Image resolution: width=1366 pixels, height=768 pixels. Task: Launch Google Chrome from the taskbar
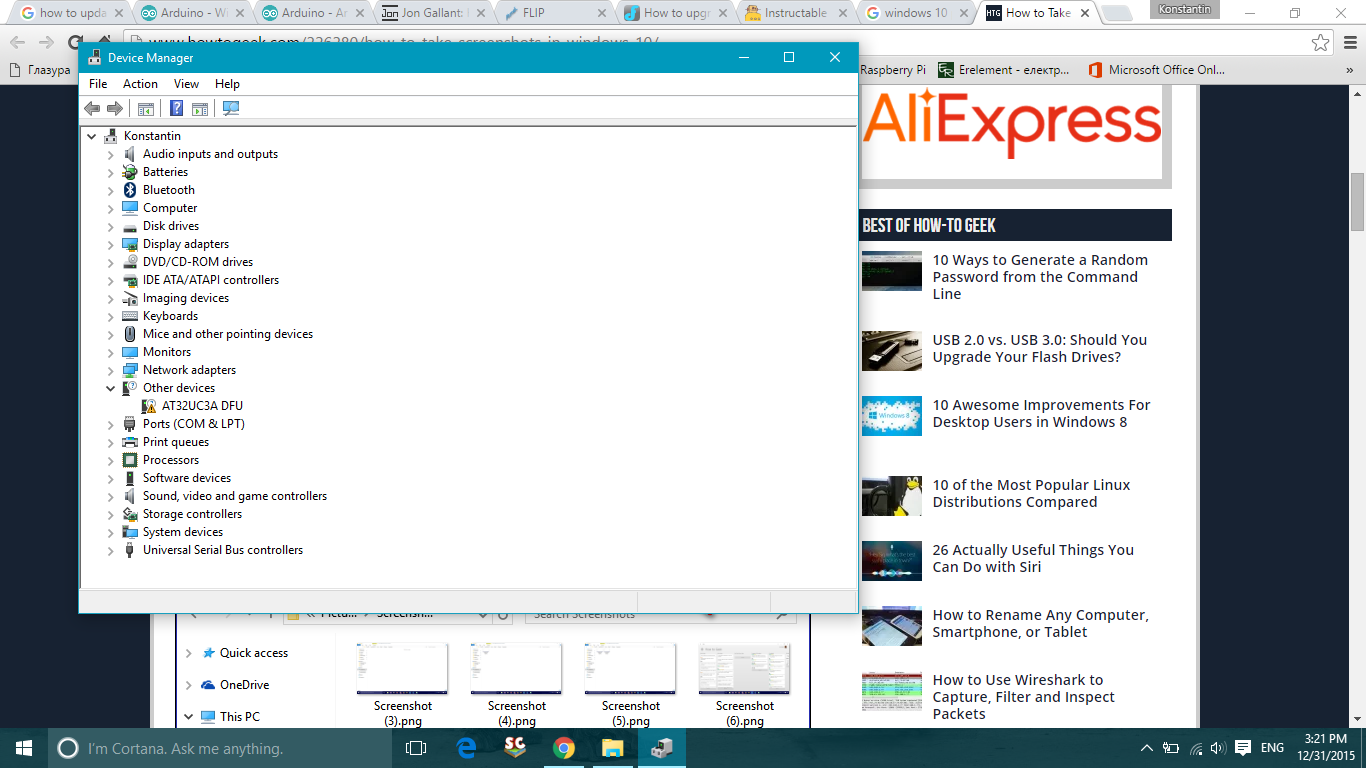tap(565, 747)
